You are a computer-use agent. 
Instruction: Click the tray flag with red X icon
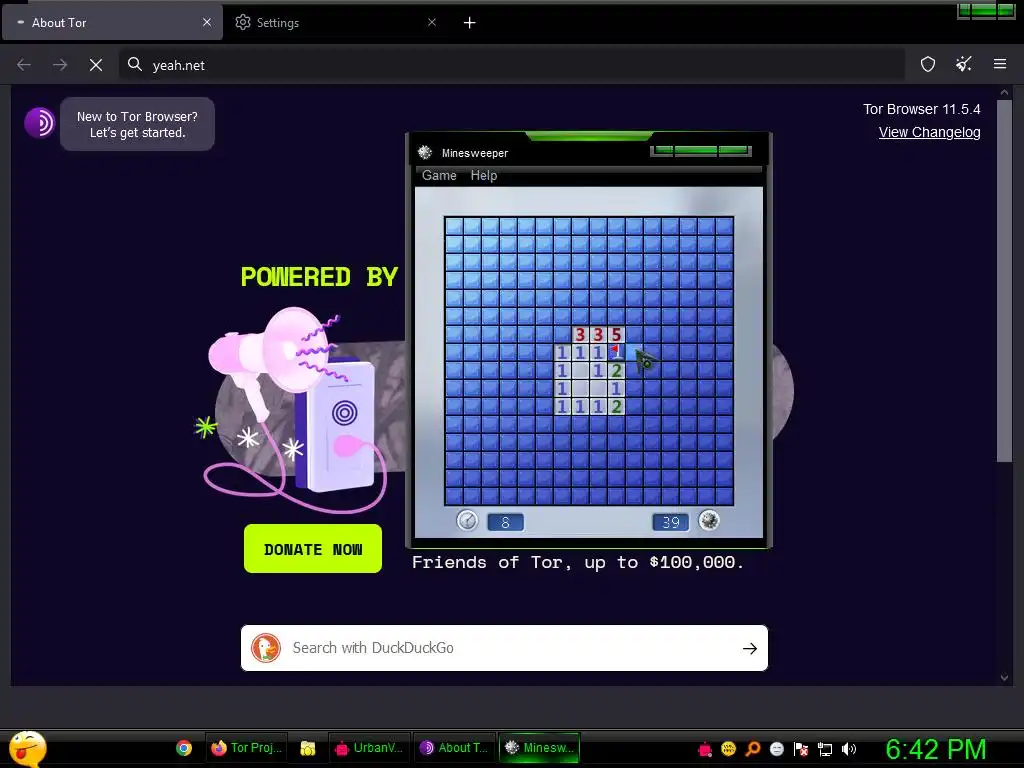(x=801, y=749)
